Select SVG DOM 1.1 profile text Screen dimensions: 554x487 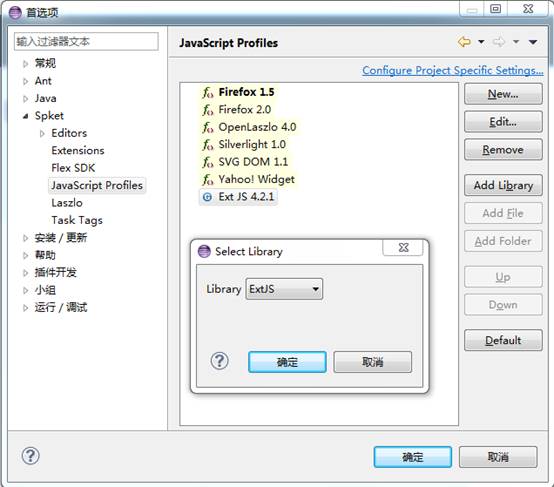[x=253, y=162]
